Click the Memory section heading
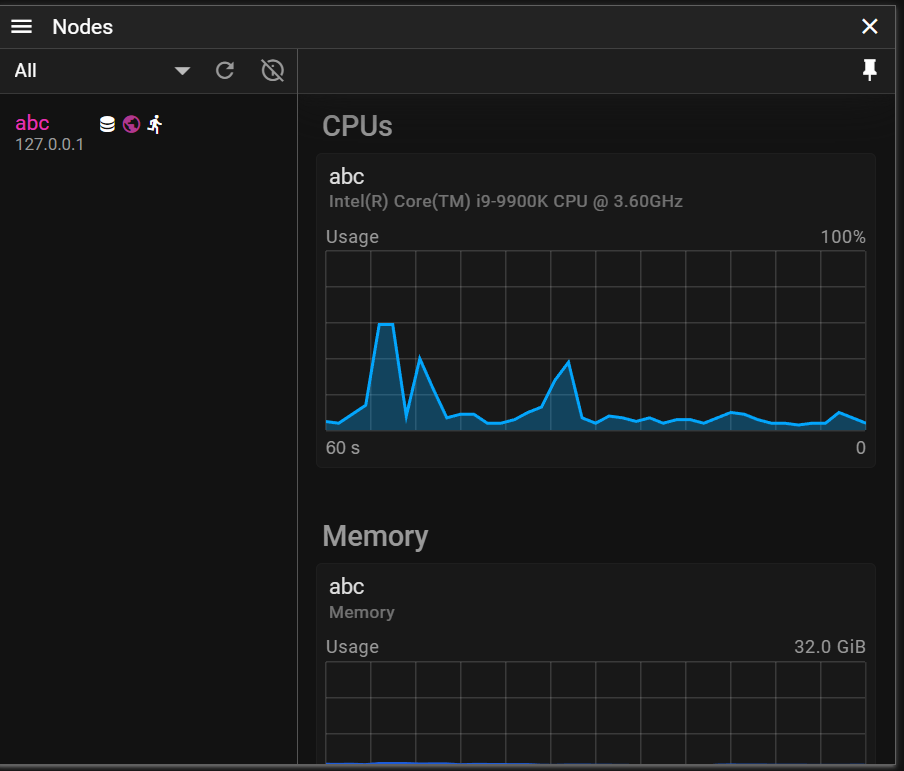 point(375,536)
